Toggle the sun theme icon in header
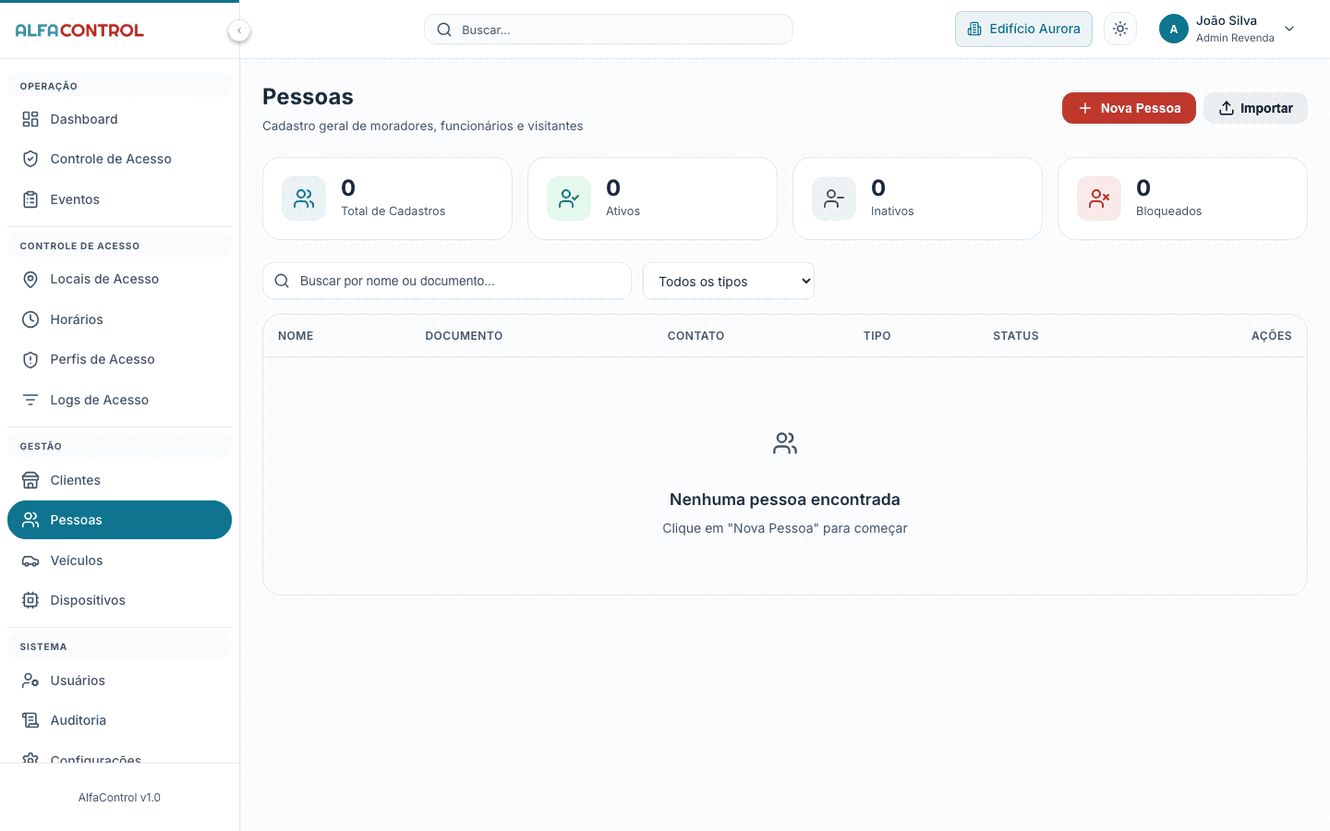This screenshot has width=1330, height=831. (1120, 29)
